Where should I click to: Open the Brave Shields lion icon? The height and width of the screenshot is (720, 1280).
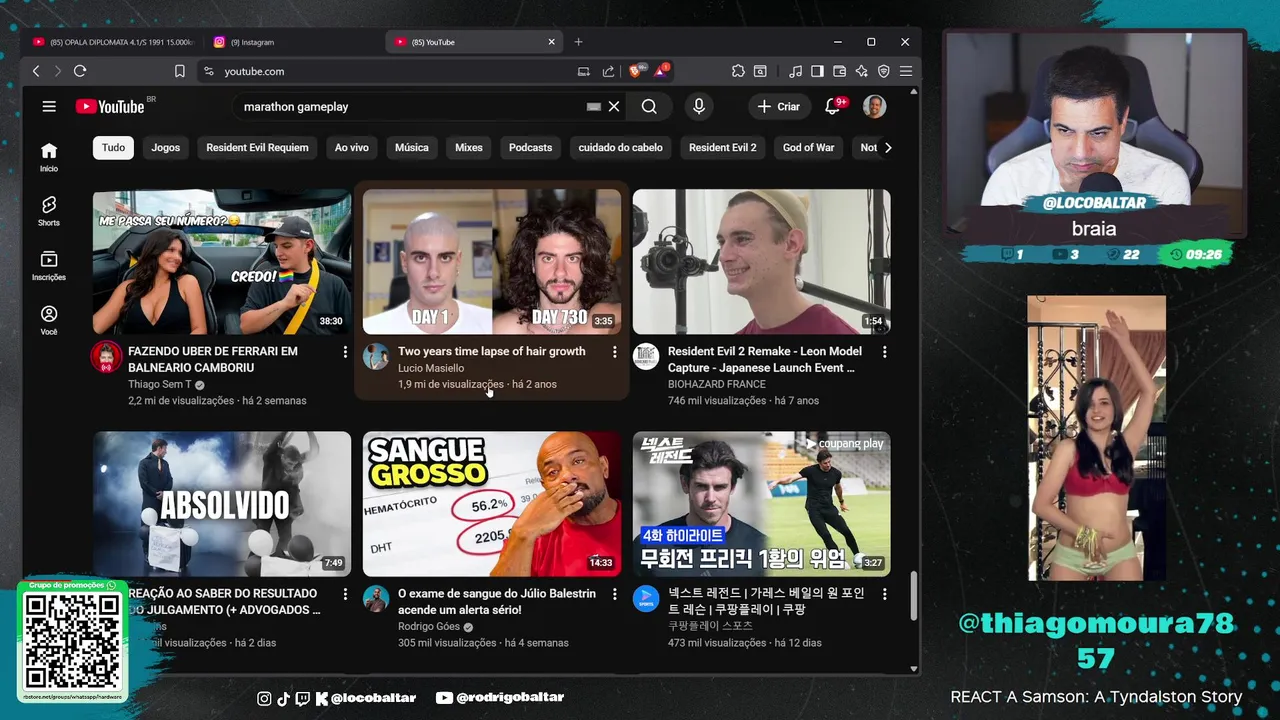[635, 71]
